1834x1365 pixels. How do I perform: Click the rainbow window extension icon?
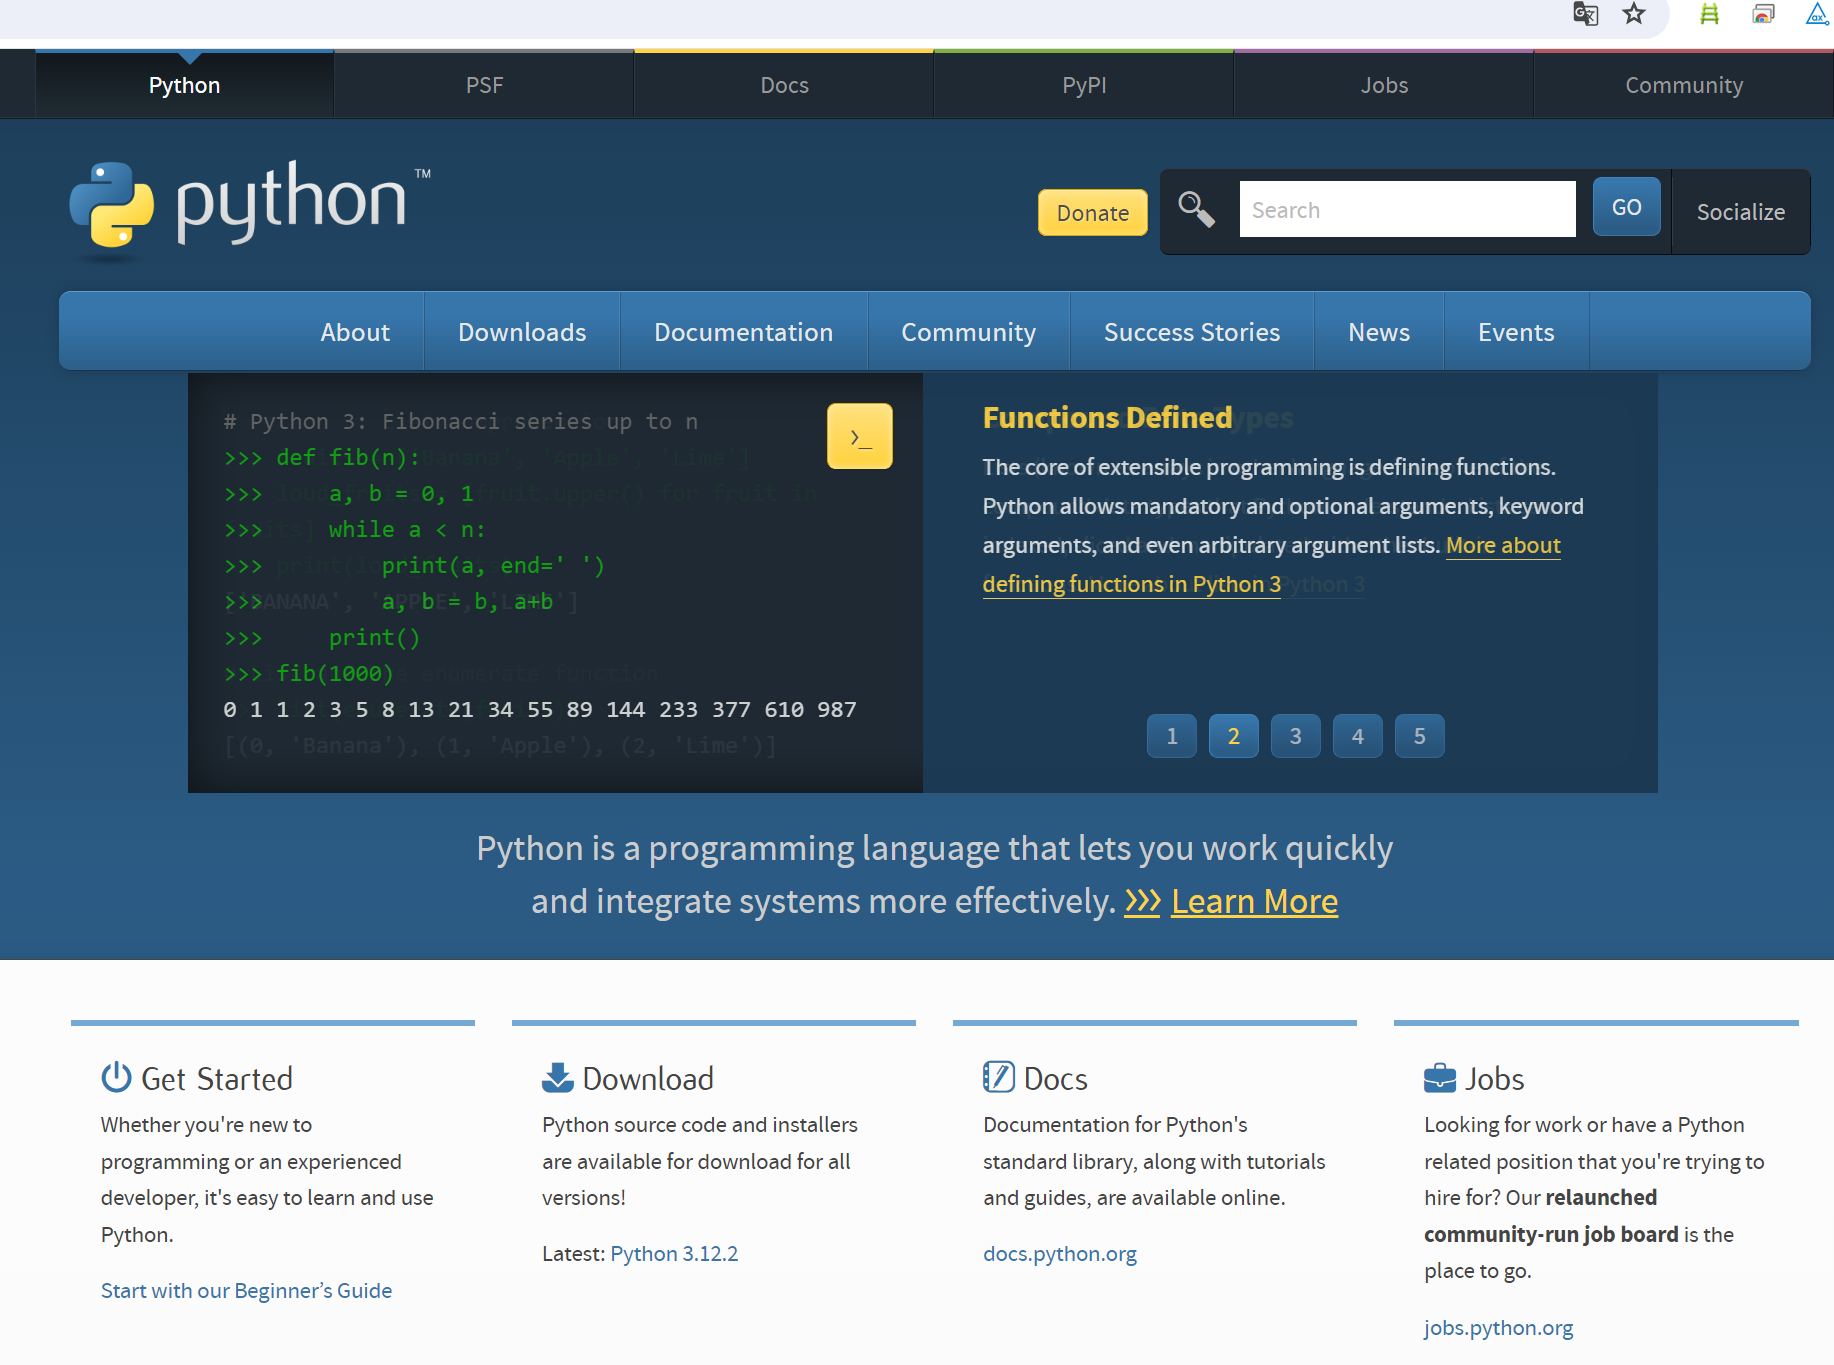point(1763,14)
